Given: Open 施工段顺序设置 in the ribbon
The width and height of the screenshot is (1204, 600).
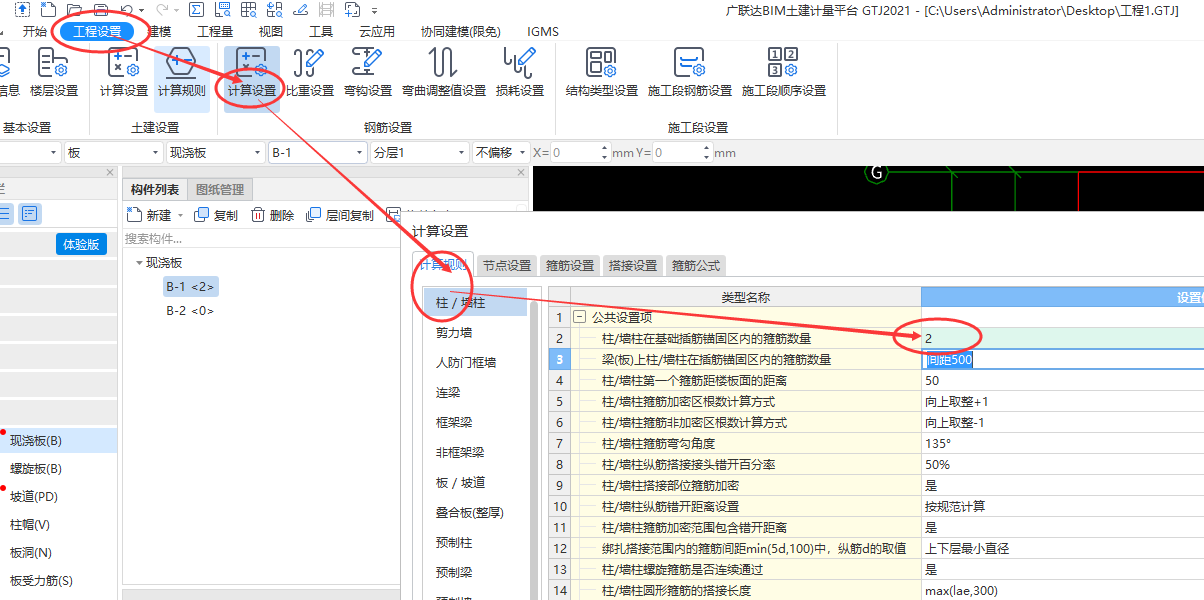Looking at the screenshot, I should pos(784,72).
